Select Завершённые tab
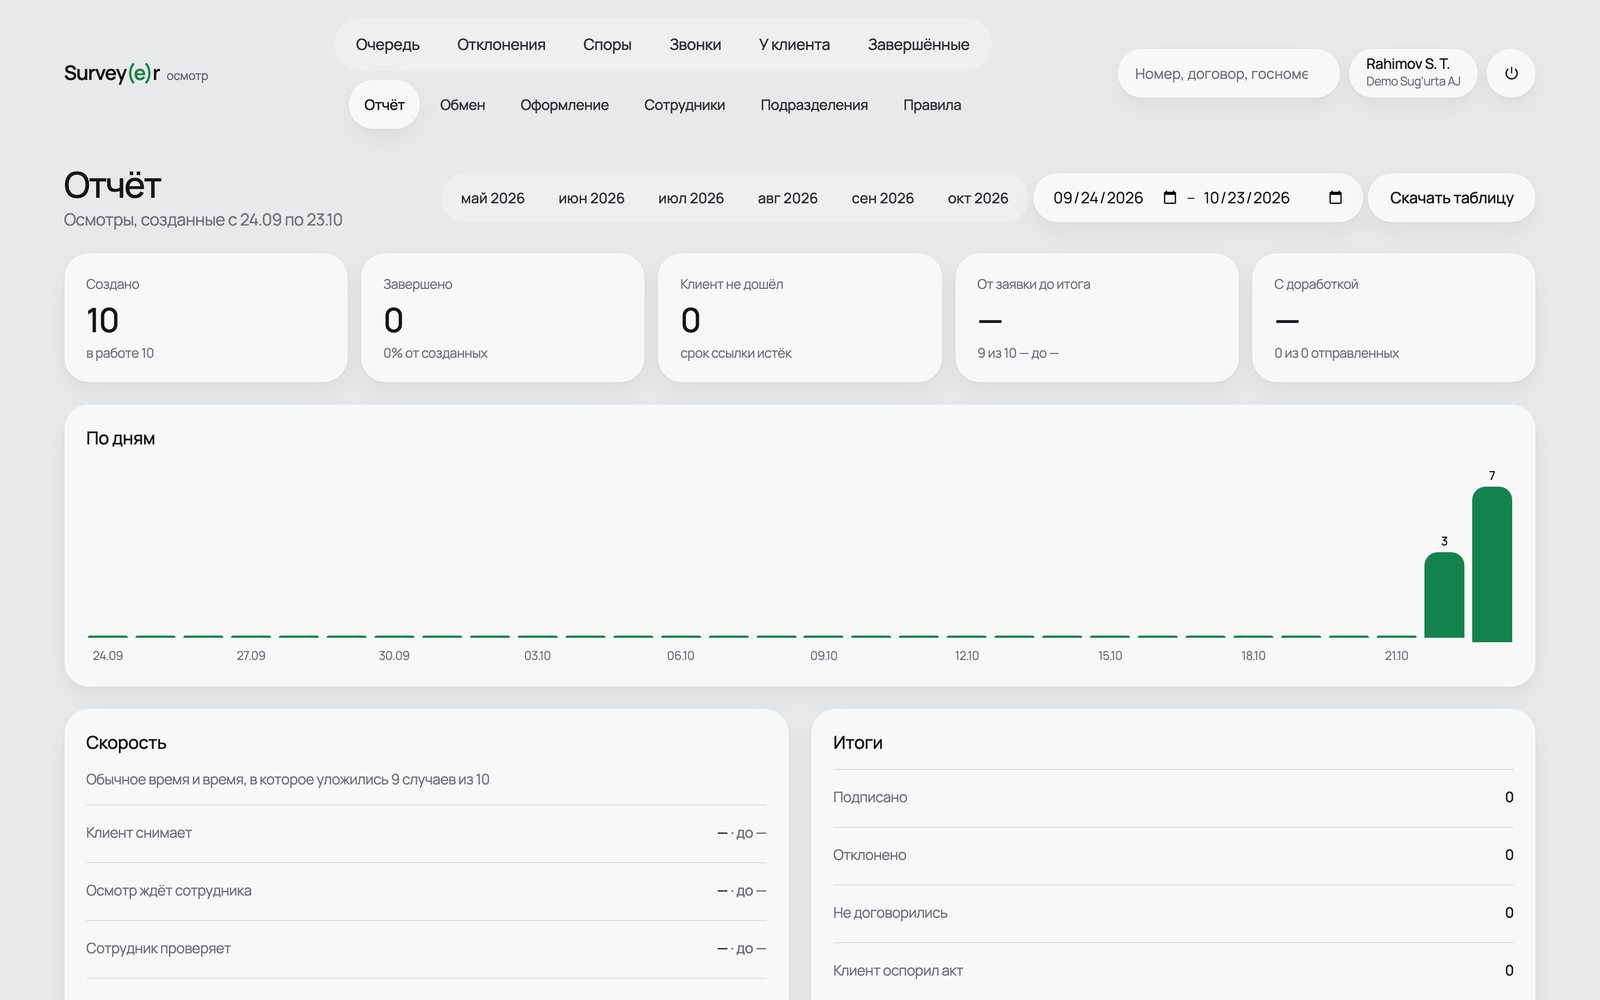 tap(918, 45)
